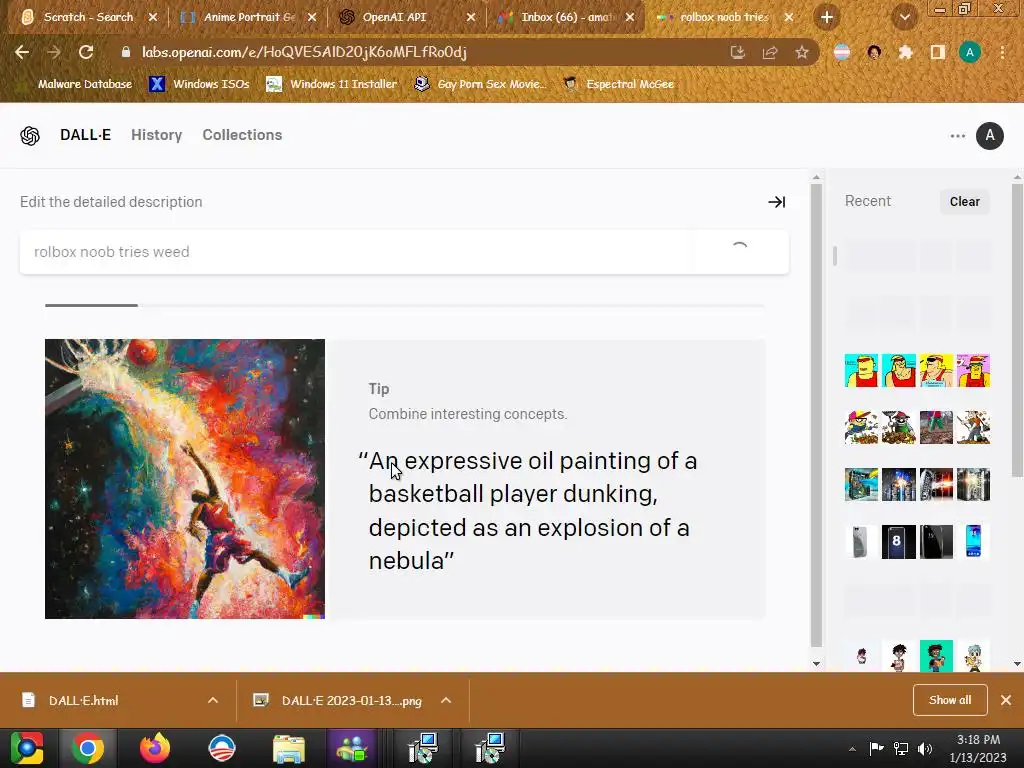Screen dimensions: 1024x768
Task: Open Chrome three-dot menu
Action: (x=1002, y=52)
